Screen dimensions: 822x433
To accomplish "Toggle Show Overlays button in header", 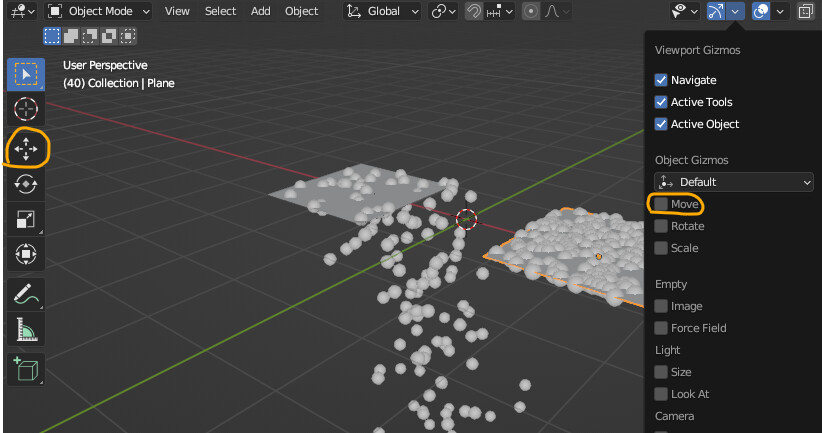I will [761, 11].
